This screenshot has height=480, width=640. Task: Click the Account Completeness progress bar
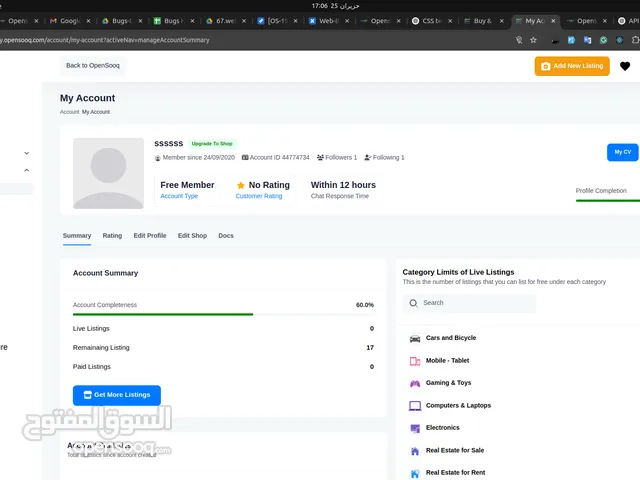click(223, 314)
